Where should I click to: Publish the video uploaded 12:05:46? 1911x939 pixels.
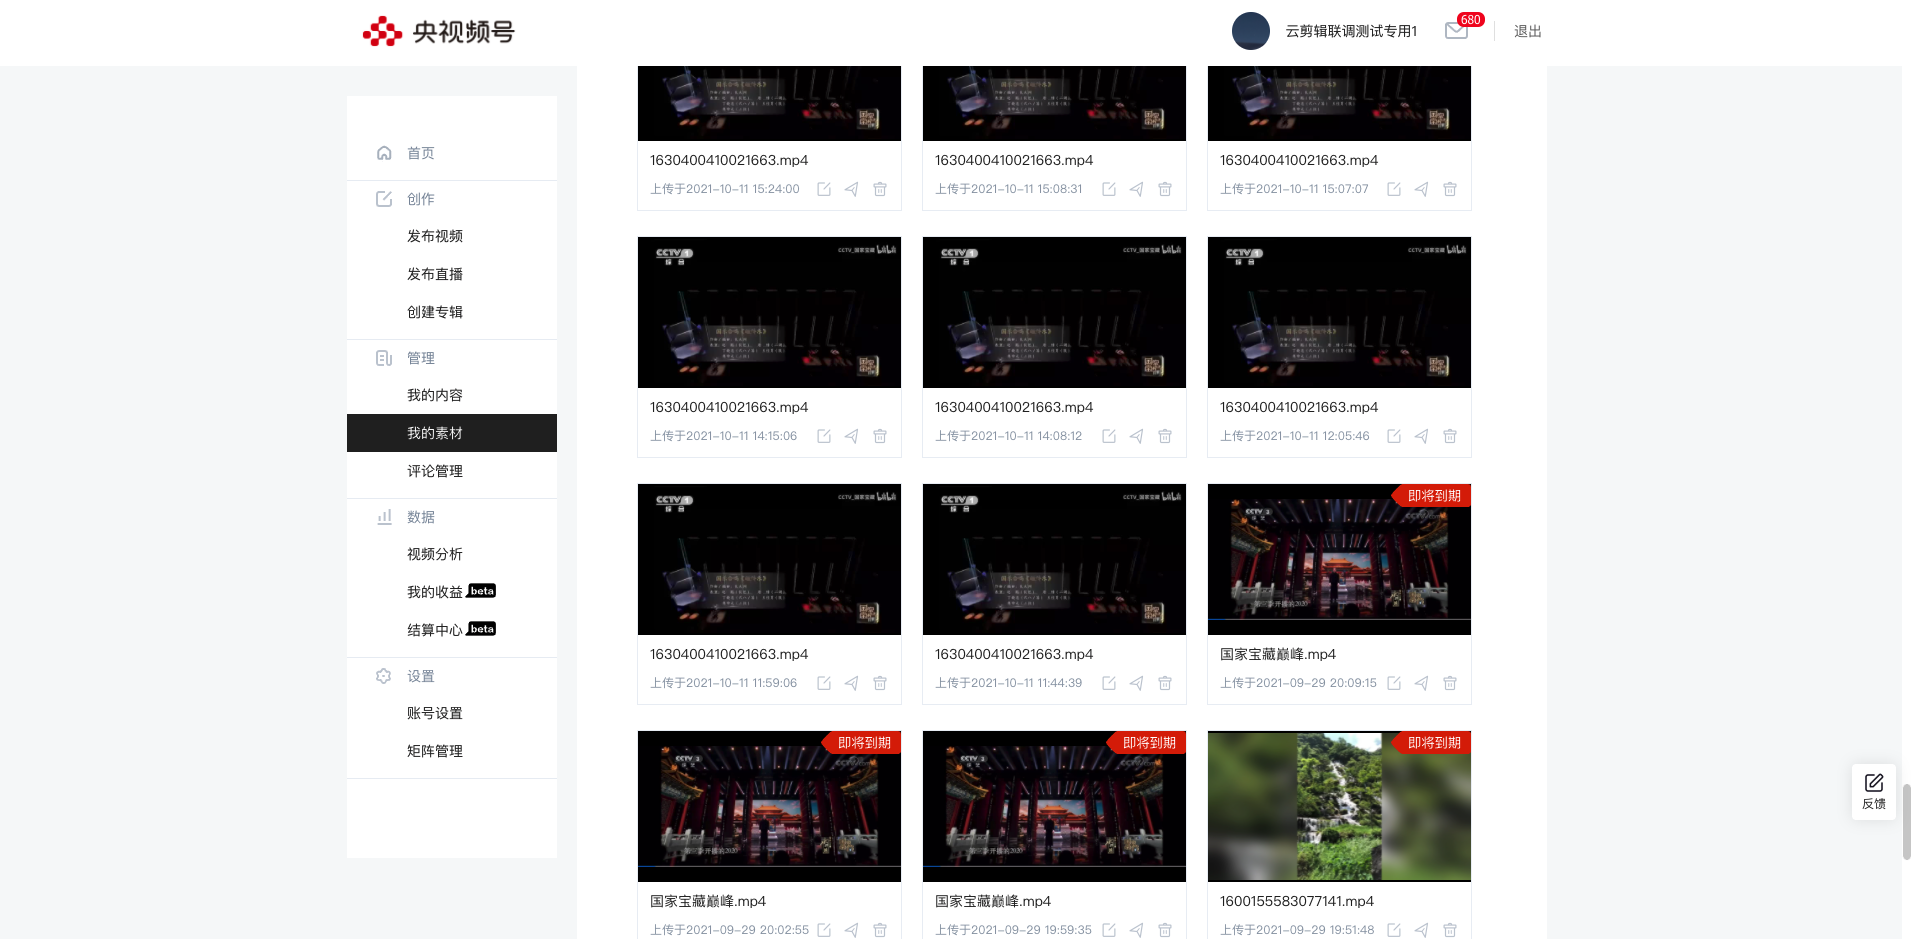click(1422, 436)
